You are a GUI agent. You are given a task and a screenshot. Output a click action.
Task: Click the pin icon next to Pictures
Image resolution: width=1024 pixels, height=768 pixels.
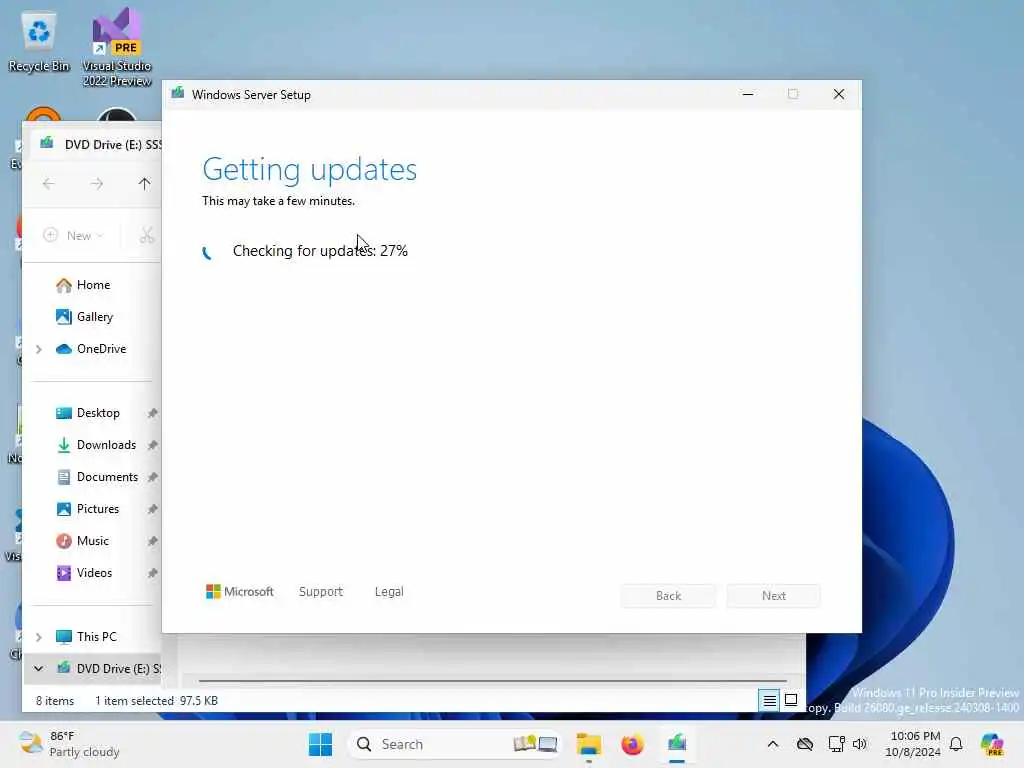pyautogui.click(x=152, y=509)
